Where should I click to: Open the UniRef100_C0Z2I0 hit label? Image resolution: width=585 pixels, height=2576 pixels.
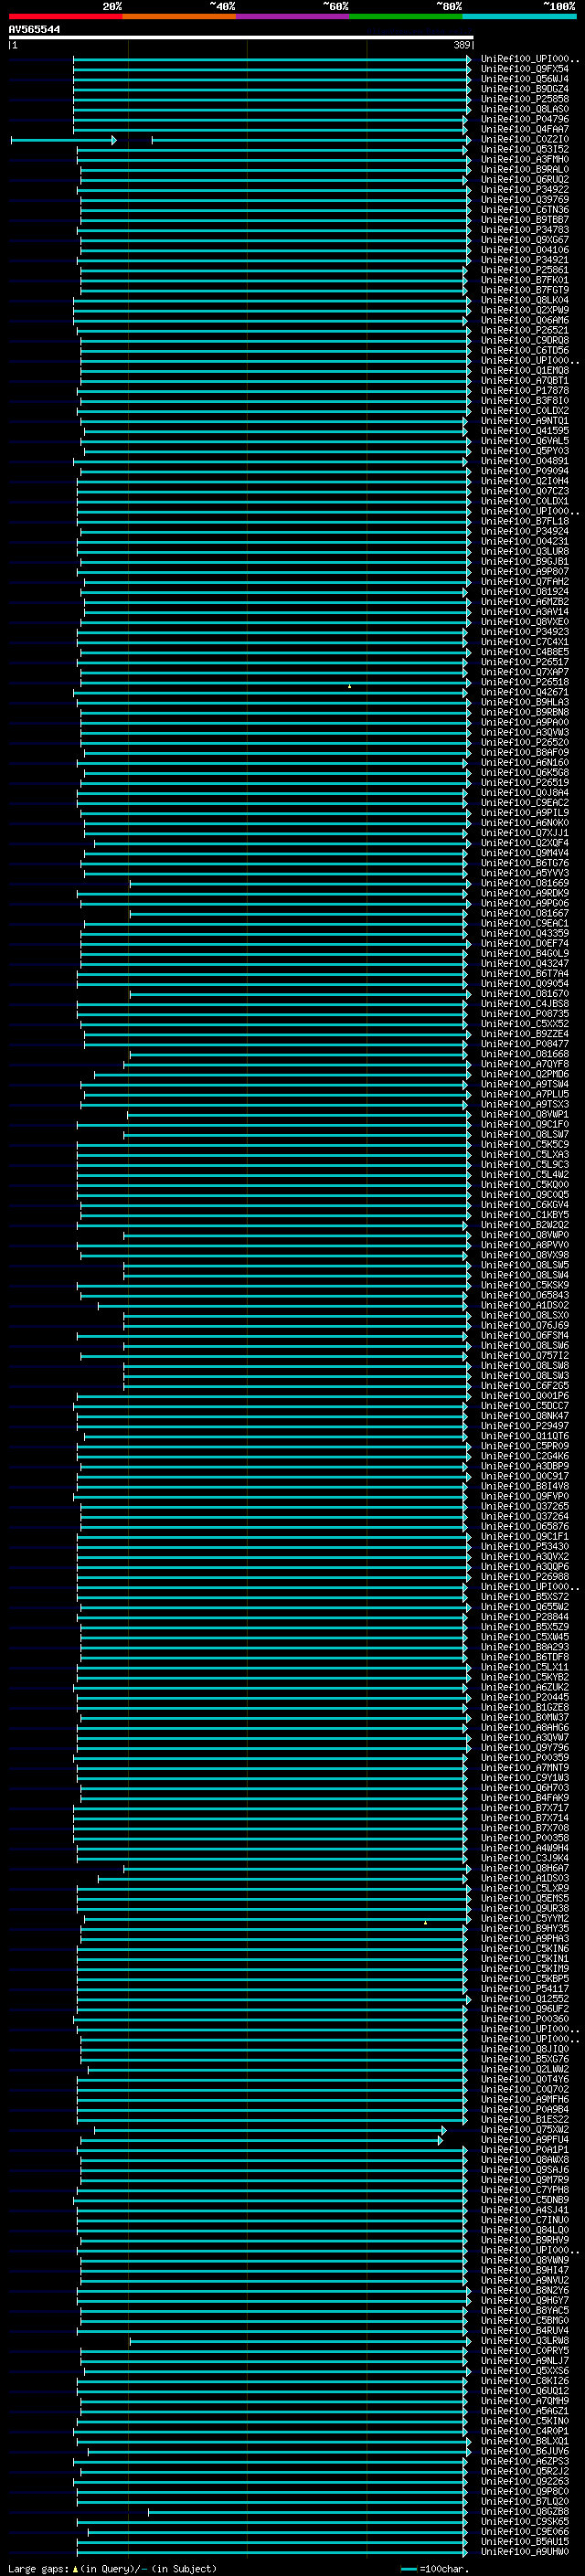pyautogui.click(x=525, y=140)
